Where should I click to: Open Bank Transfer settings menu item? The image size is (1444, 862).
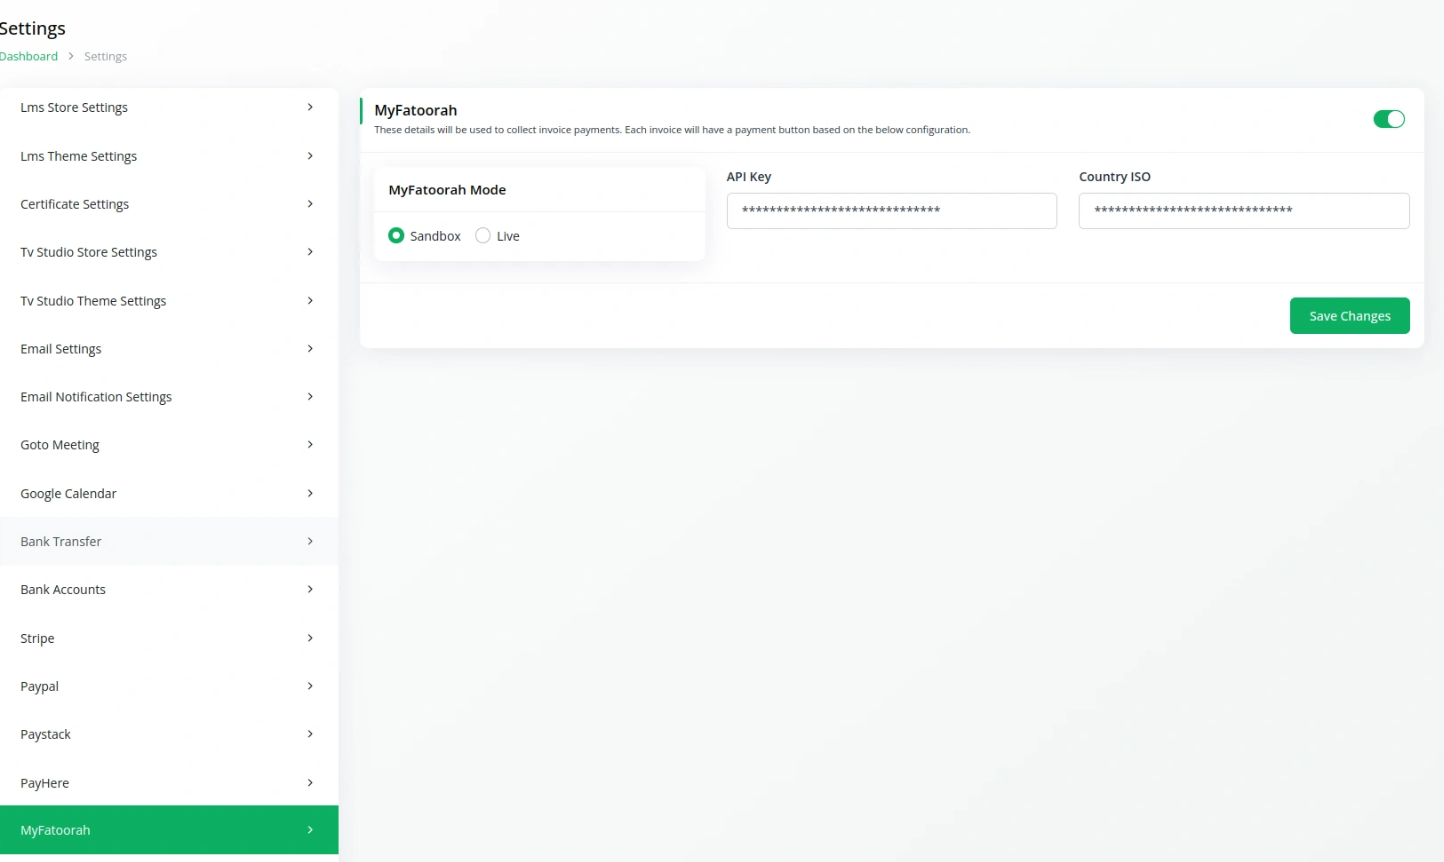pyautogui.click(x=169, y=541)
